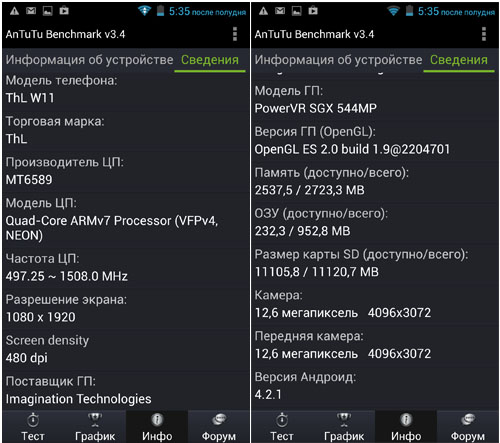Open overflow menu in left AnTuTu header
500x443 pixels.
[x=235, y=34]
